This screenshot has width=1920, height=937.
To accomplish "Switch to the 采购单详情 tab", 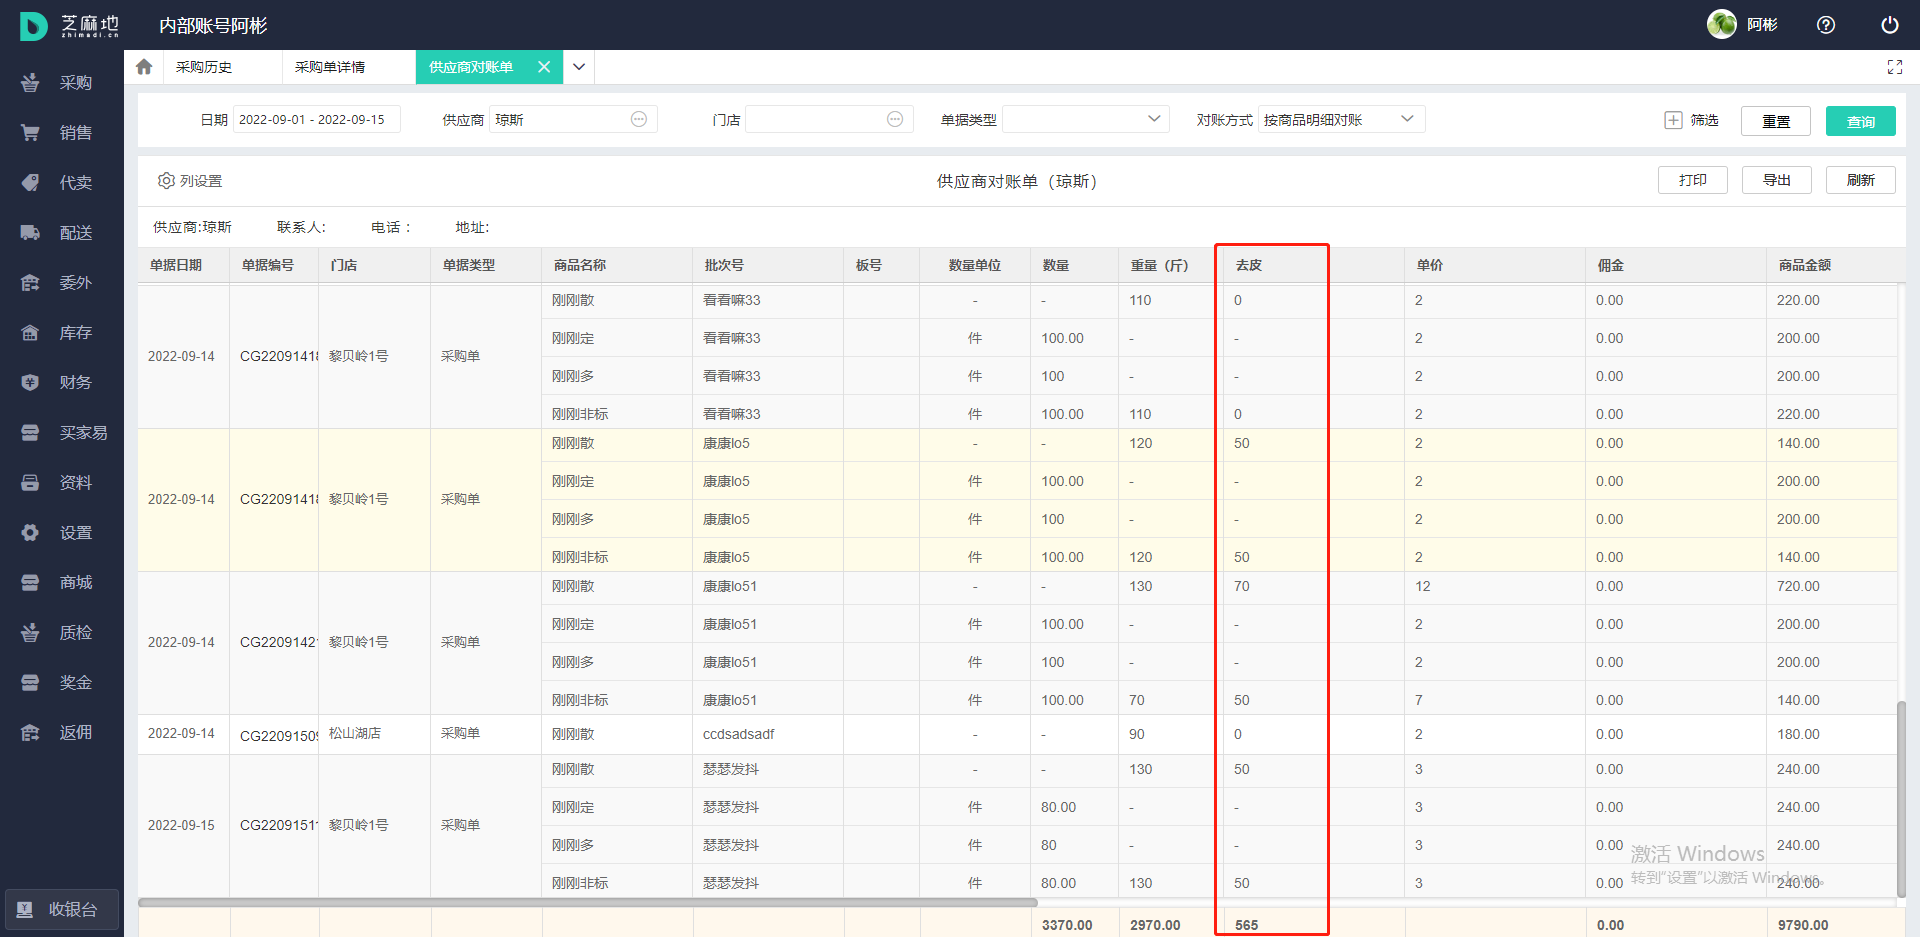I will point(330,67).
